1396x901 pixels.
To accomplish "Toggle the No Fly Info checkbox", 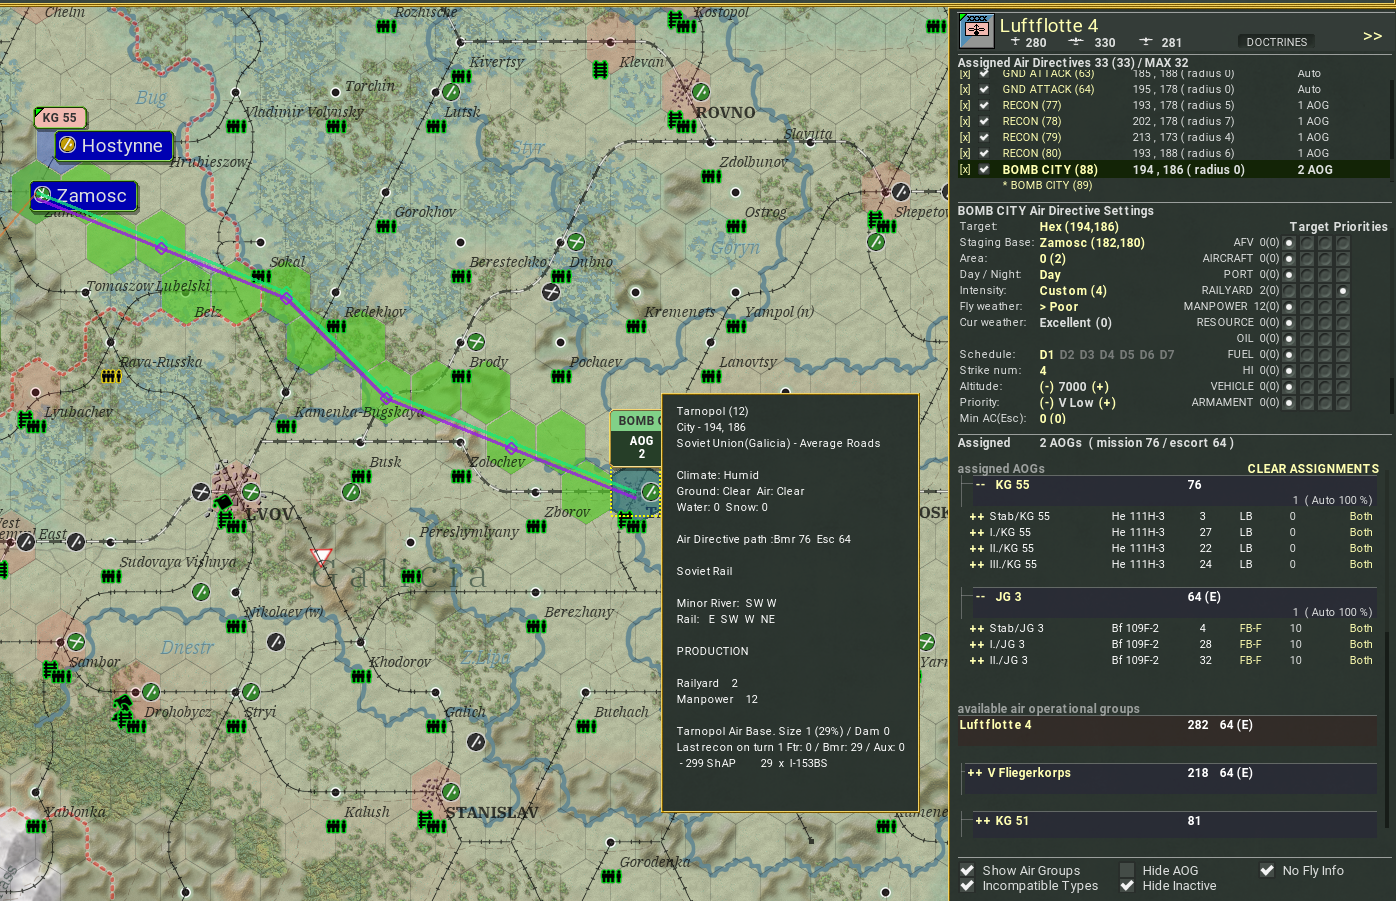I will tap(1267, 870).
